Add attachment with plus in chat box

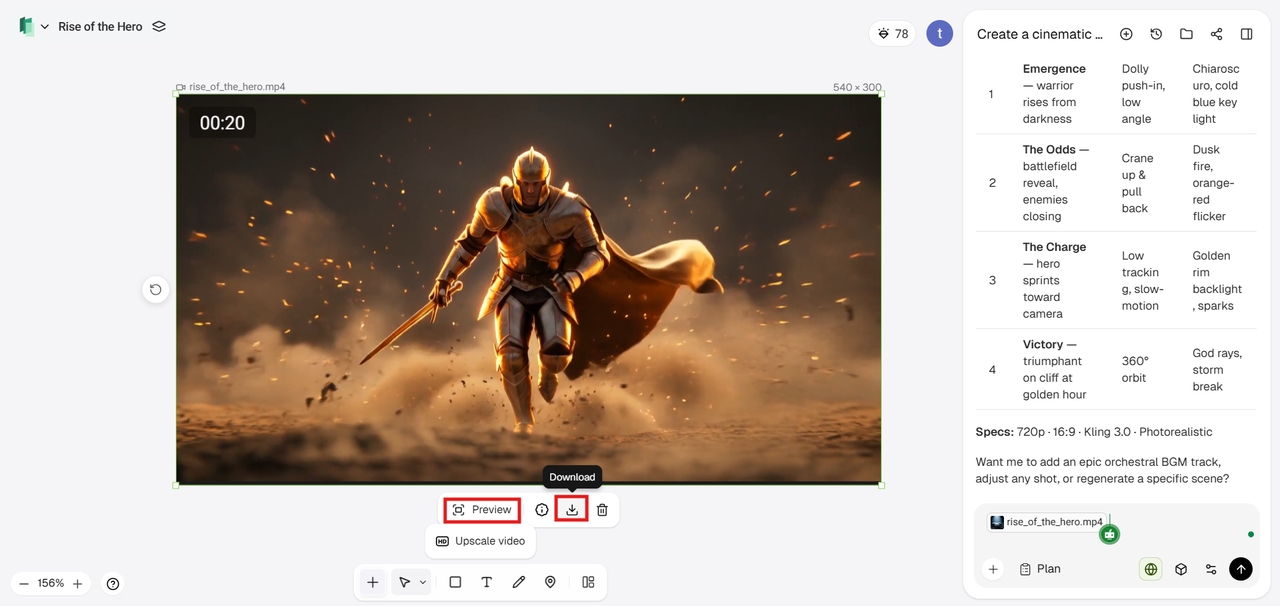pos(993,569)
